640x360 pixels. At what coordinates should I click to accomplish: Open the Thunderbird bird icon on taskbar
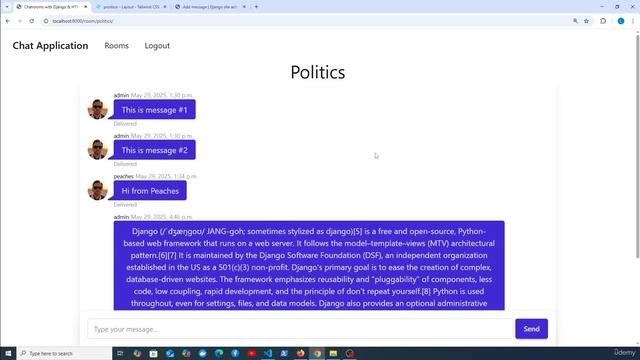click(202, 353)
